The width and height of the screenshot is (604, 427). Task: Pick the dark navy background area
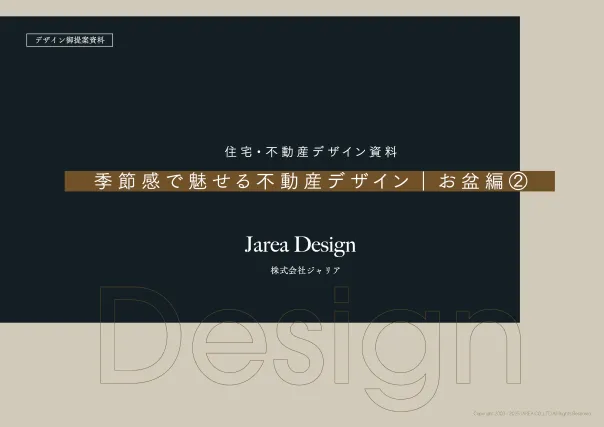(300, 90)
